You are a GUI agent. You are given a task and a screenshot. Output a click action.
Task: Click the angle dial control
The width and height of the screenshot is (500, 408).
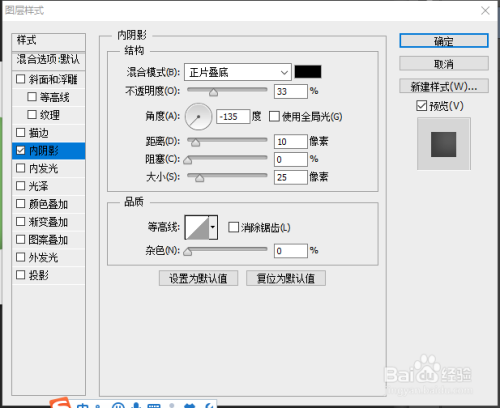click(x=198, y=117)
